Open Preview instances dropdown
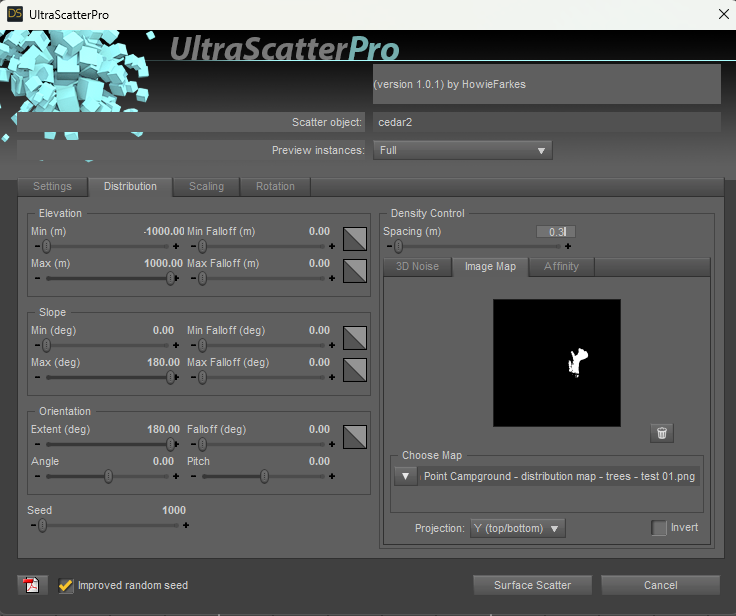Screen dimensions: 736x616 tap(462, 150)
